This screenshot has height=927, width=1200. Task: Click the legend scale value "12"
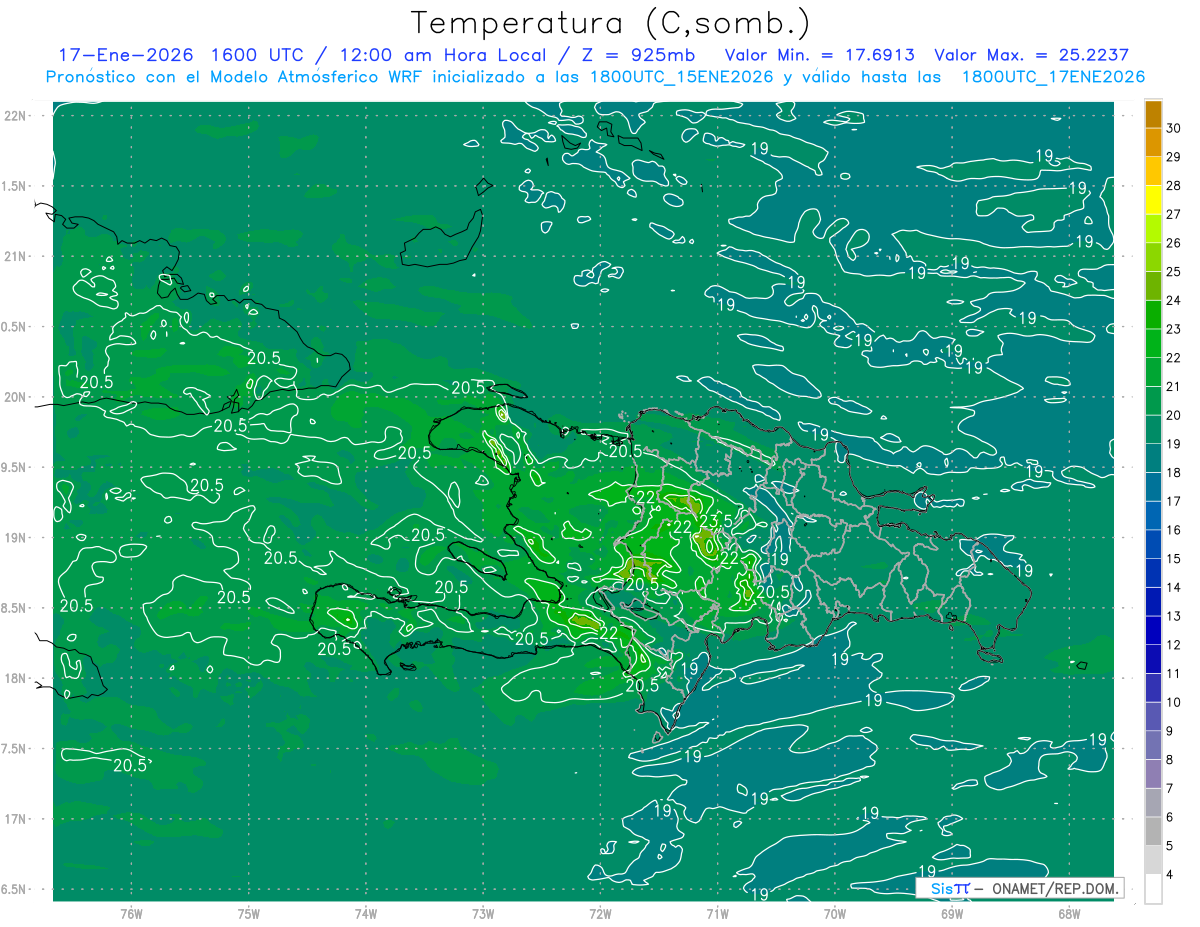click(1174, 645)
